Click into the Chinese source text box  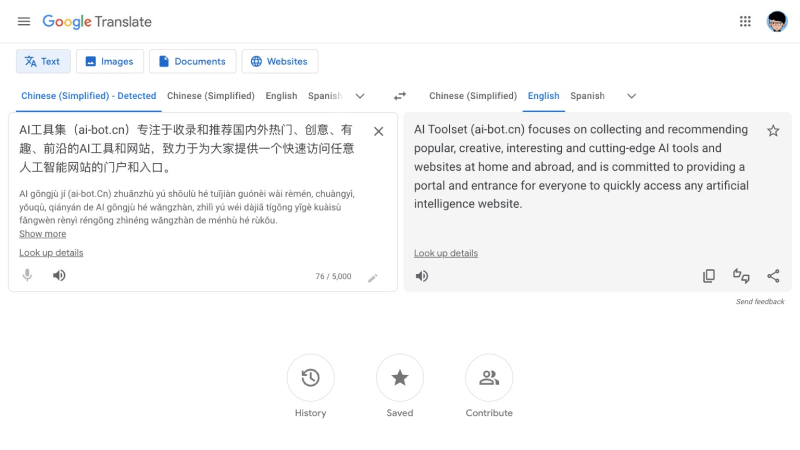pyautogui.click(x=187, y=148)
